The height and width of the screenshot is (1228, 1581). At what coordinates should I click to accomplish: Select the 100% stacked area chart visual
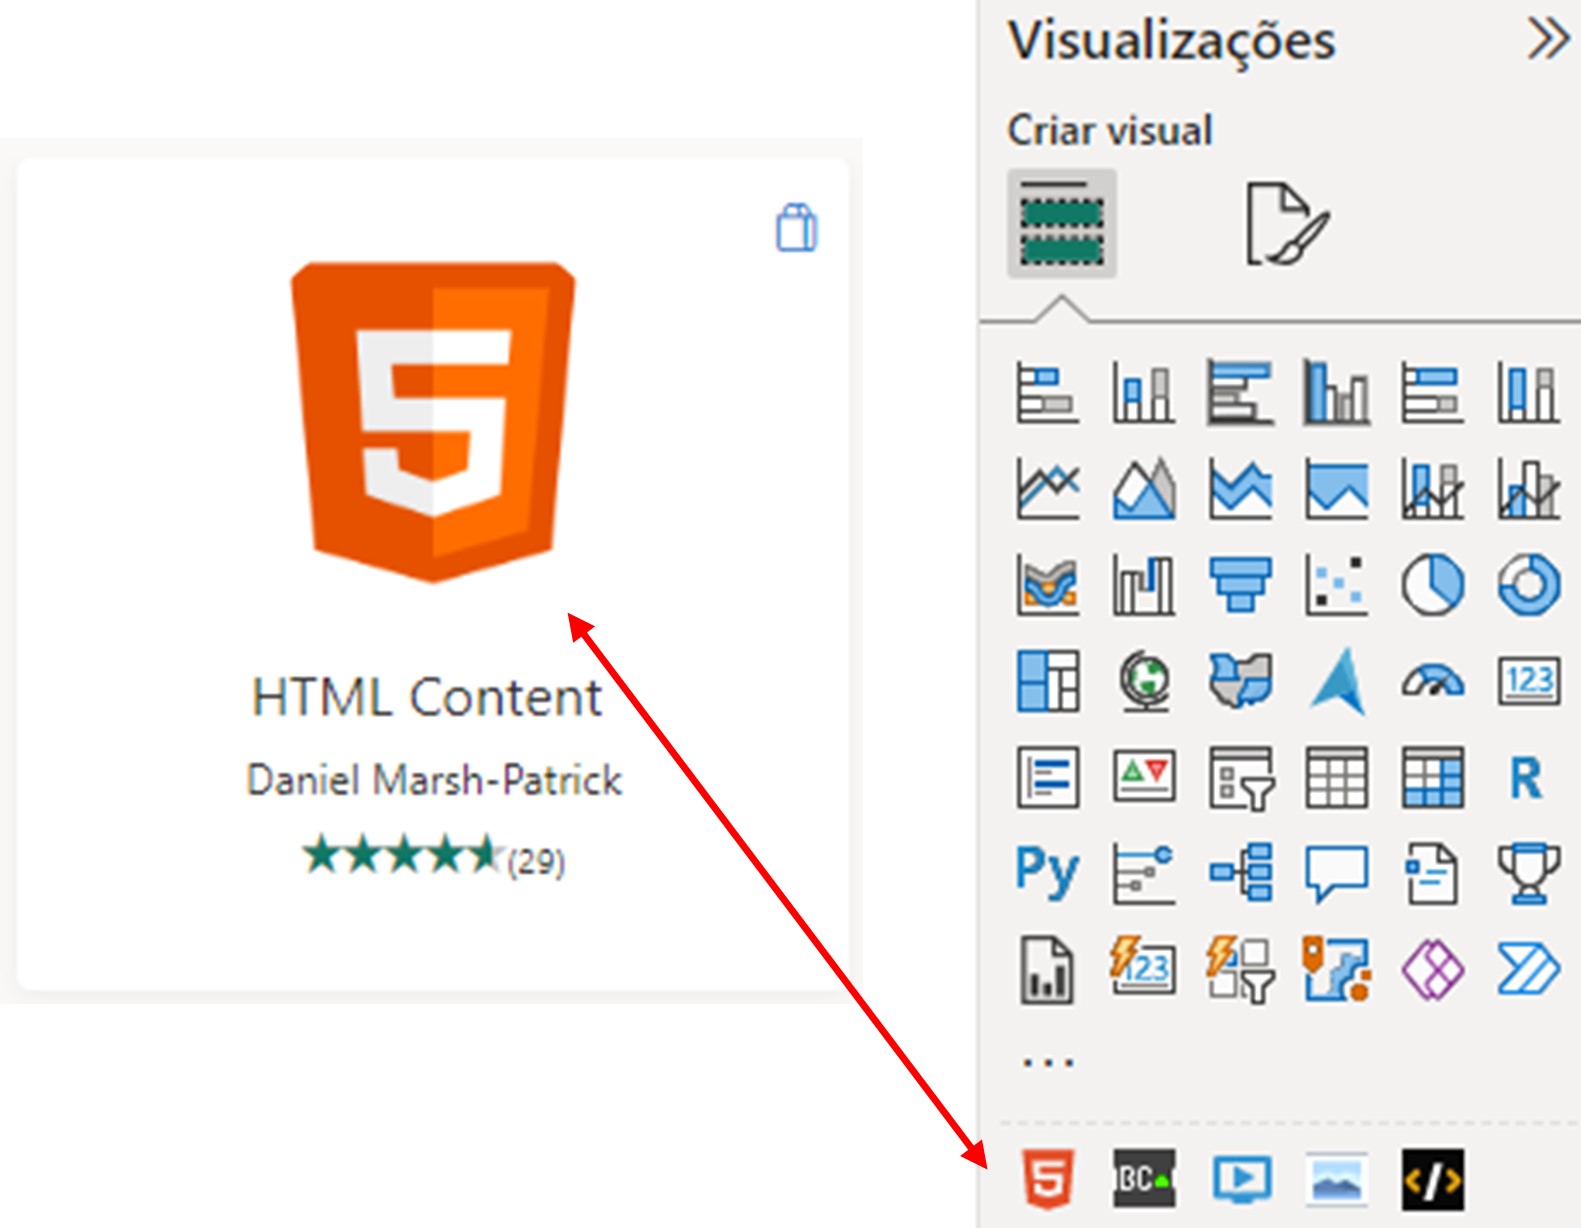(x=1336, y=488)
